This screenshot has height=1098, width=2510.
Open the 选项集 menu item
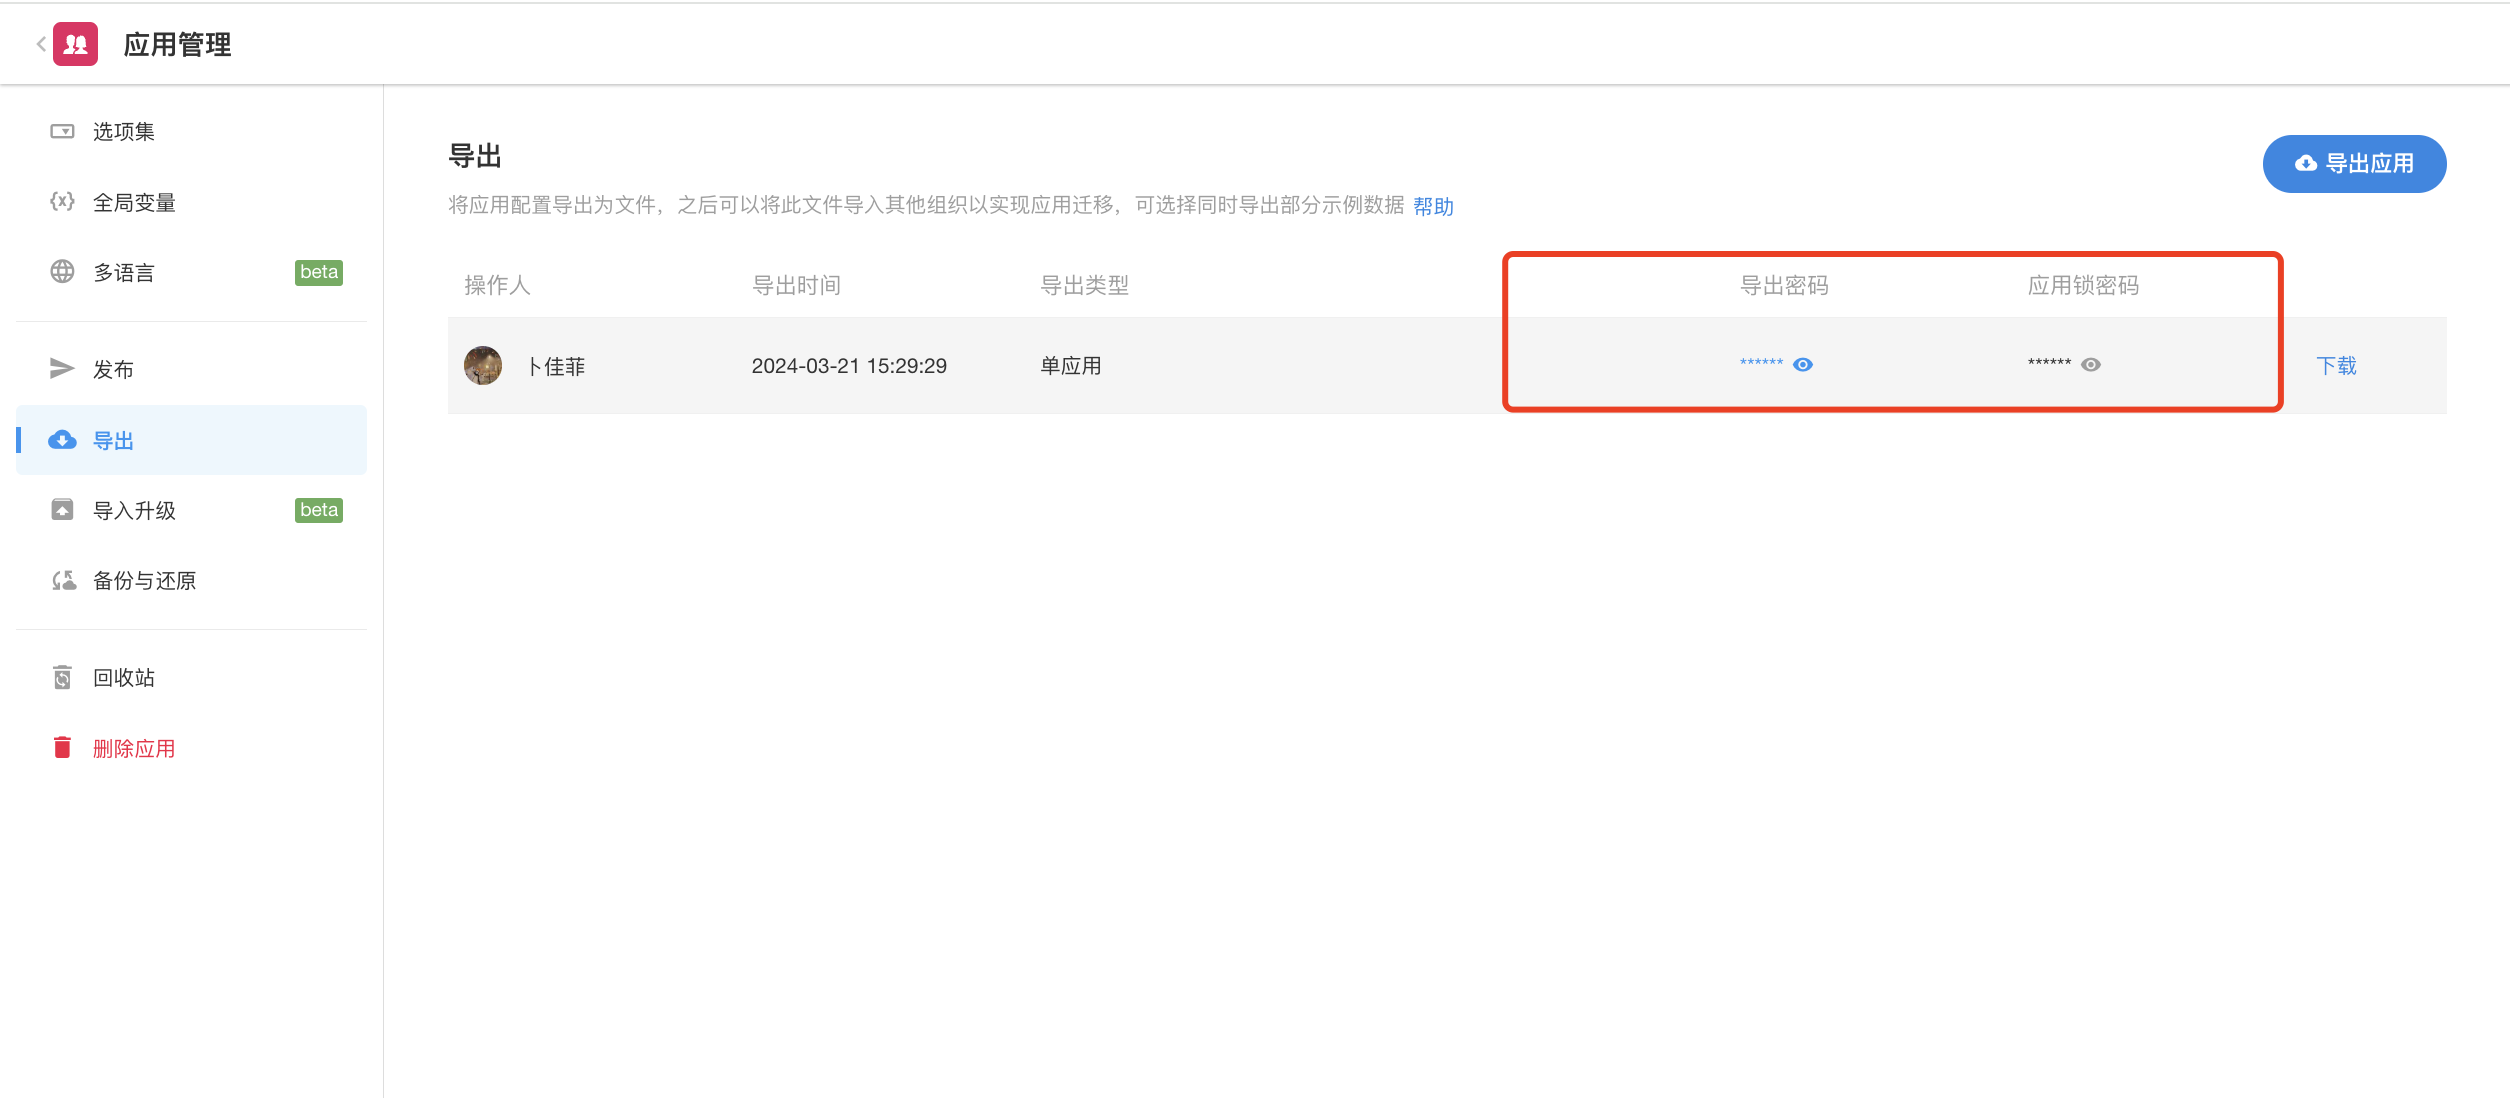(x=124, y=132)
